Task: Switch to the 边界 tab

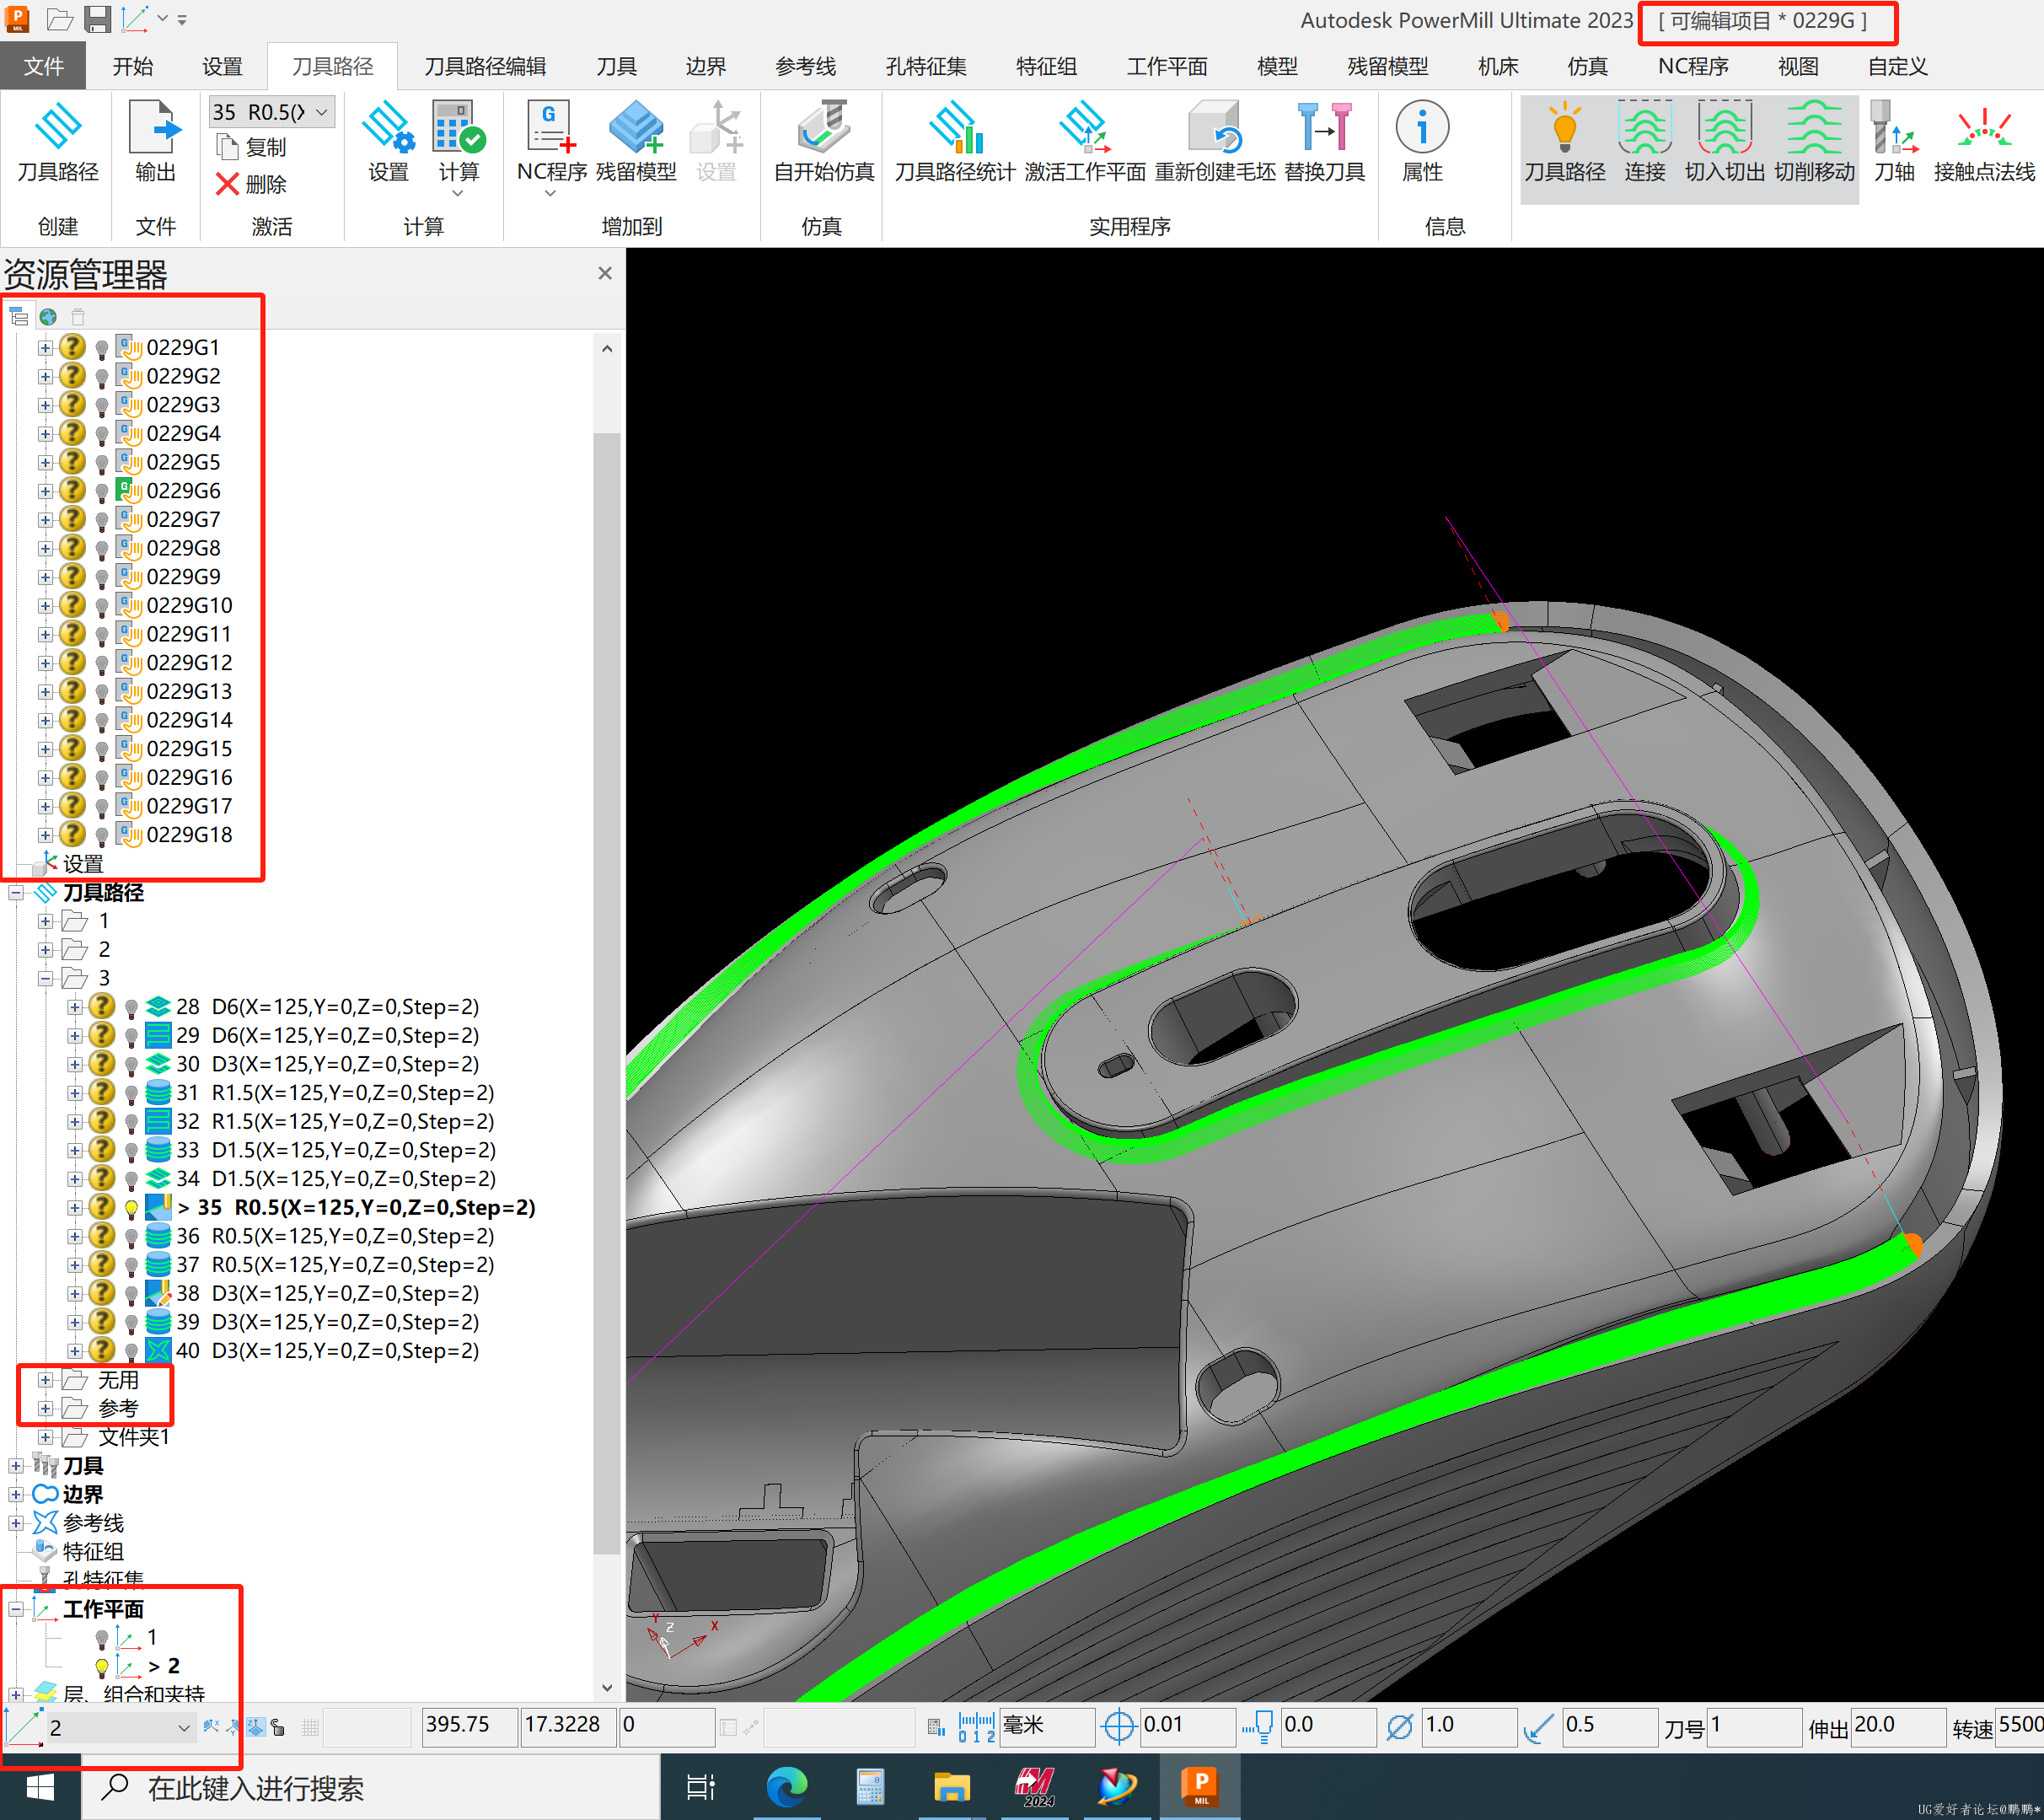Action: [x=705, y=66]
